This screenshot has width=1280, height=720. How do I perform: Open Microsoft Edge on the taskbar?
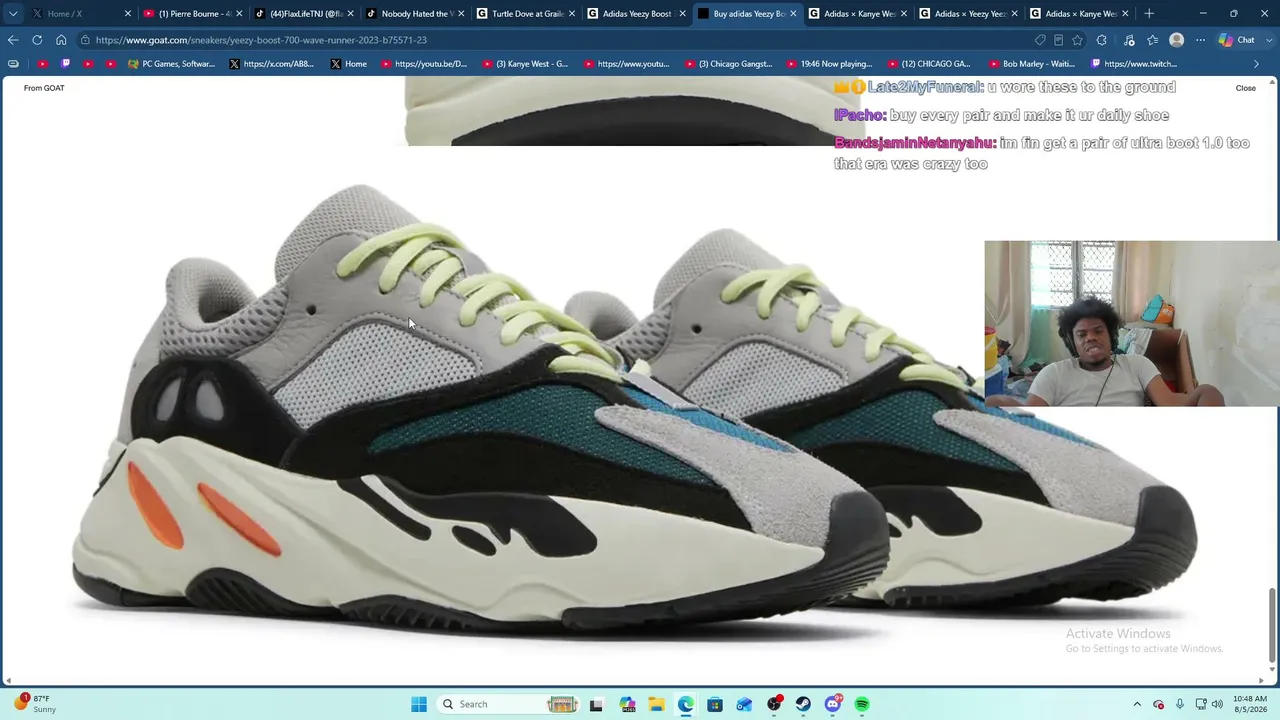[686, 704]
